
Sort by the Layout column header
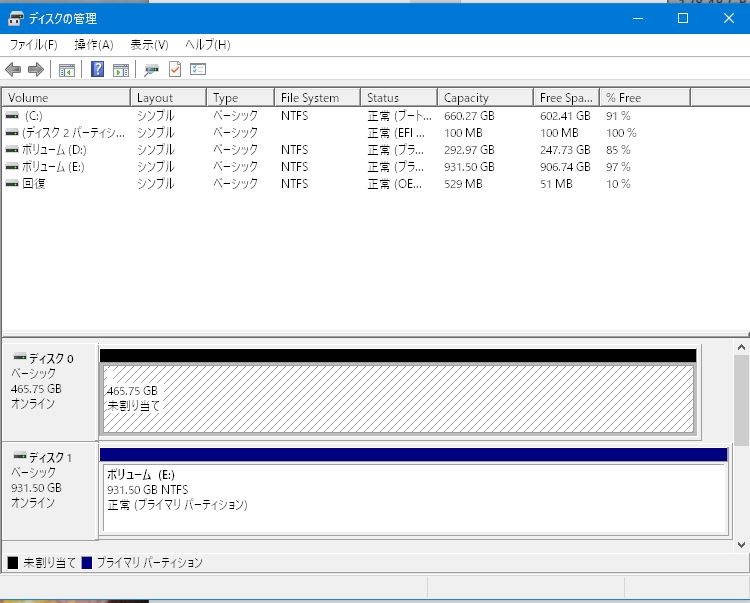168,98
